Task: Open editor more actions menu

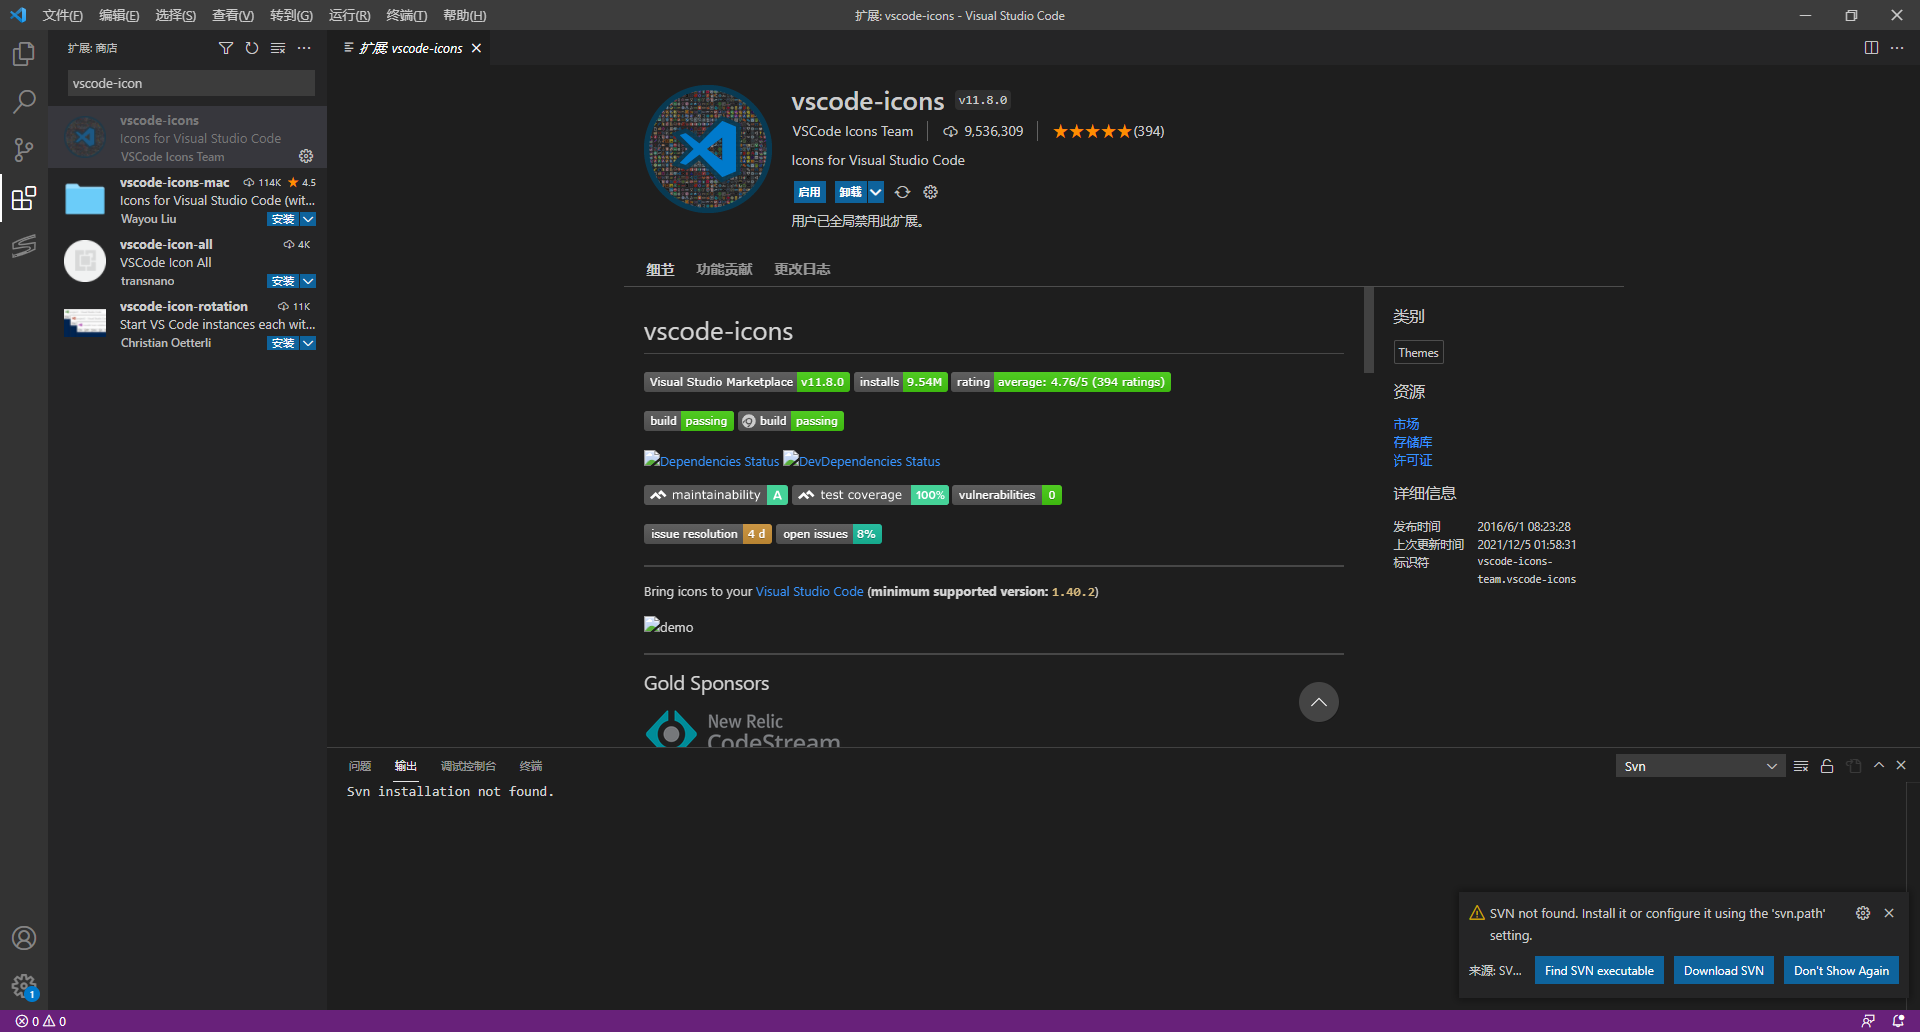Action: 1897,48
